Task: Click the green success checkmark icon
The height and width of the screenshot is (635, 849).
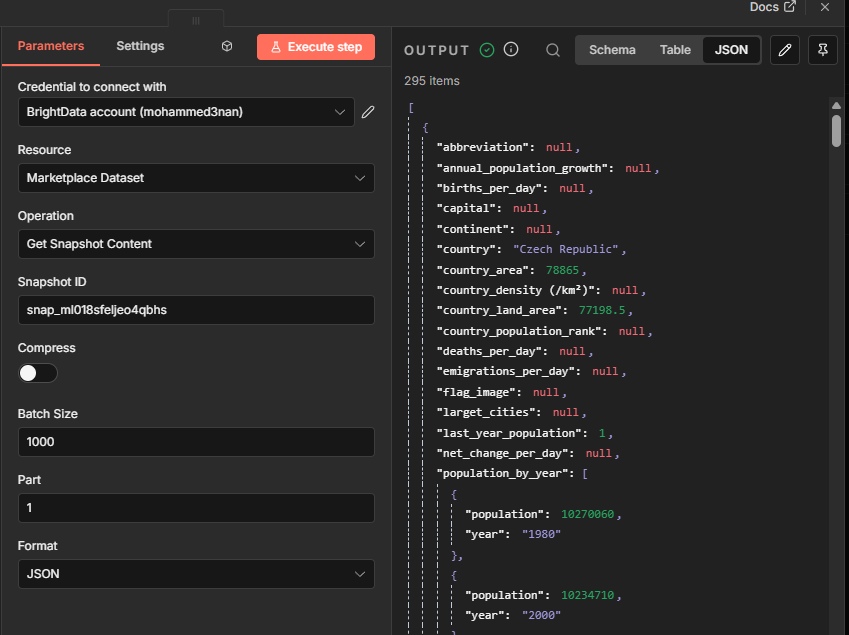Action: pyautogui.click(x=487, y=50)
